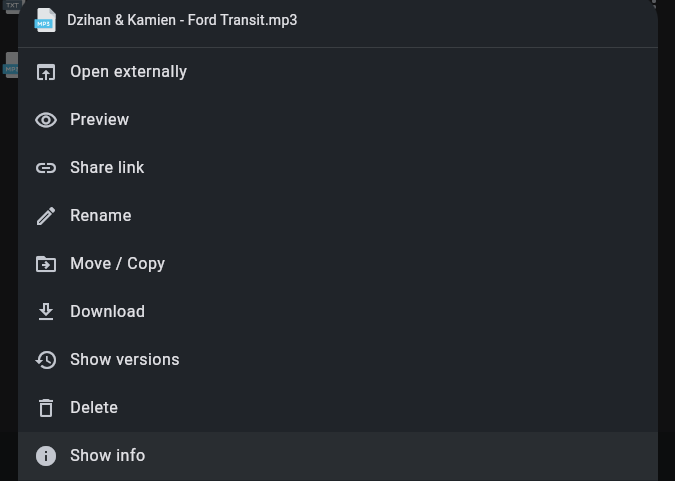
Task: Select the Download text entry
Action: 108,312
